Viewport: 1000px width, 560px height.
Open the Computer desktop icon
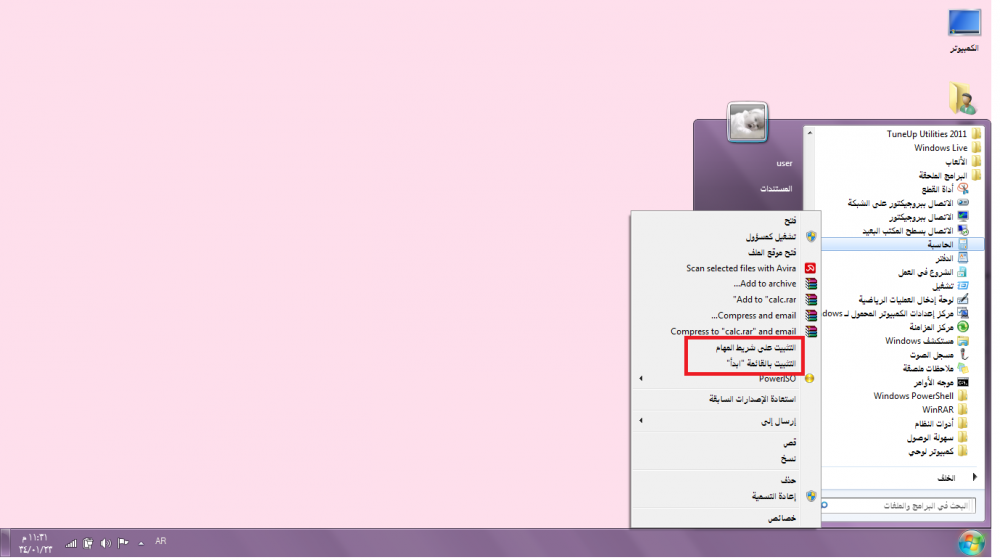pos(965,30)
